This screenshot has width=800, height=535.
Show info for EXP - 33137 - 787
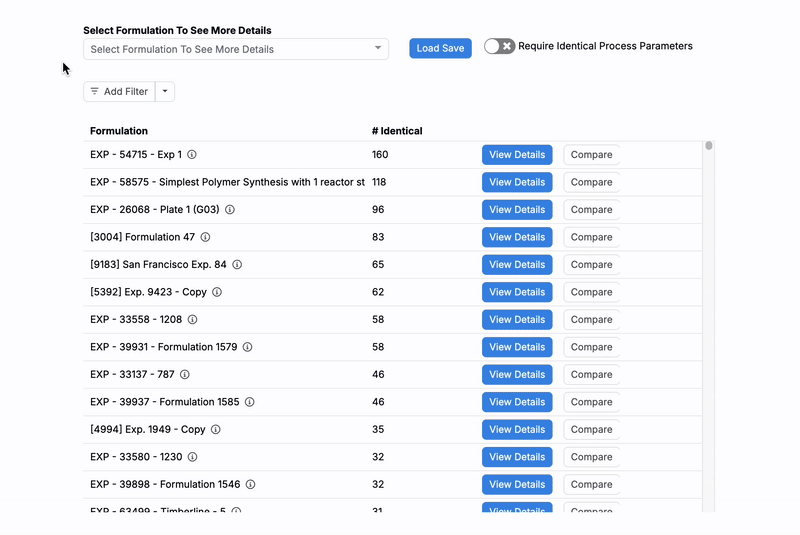pyautogui.click(x=184, y=375)
